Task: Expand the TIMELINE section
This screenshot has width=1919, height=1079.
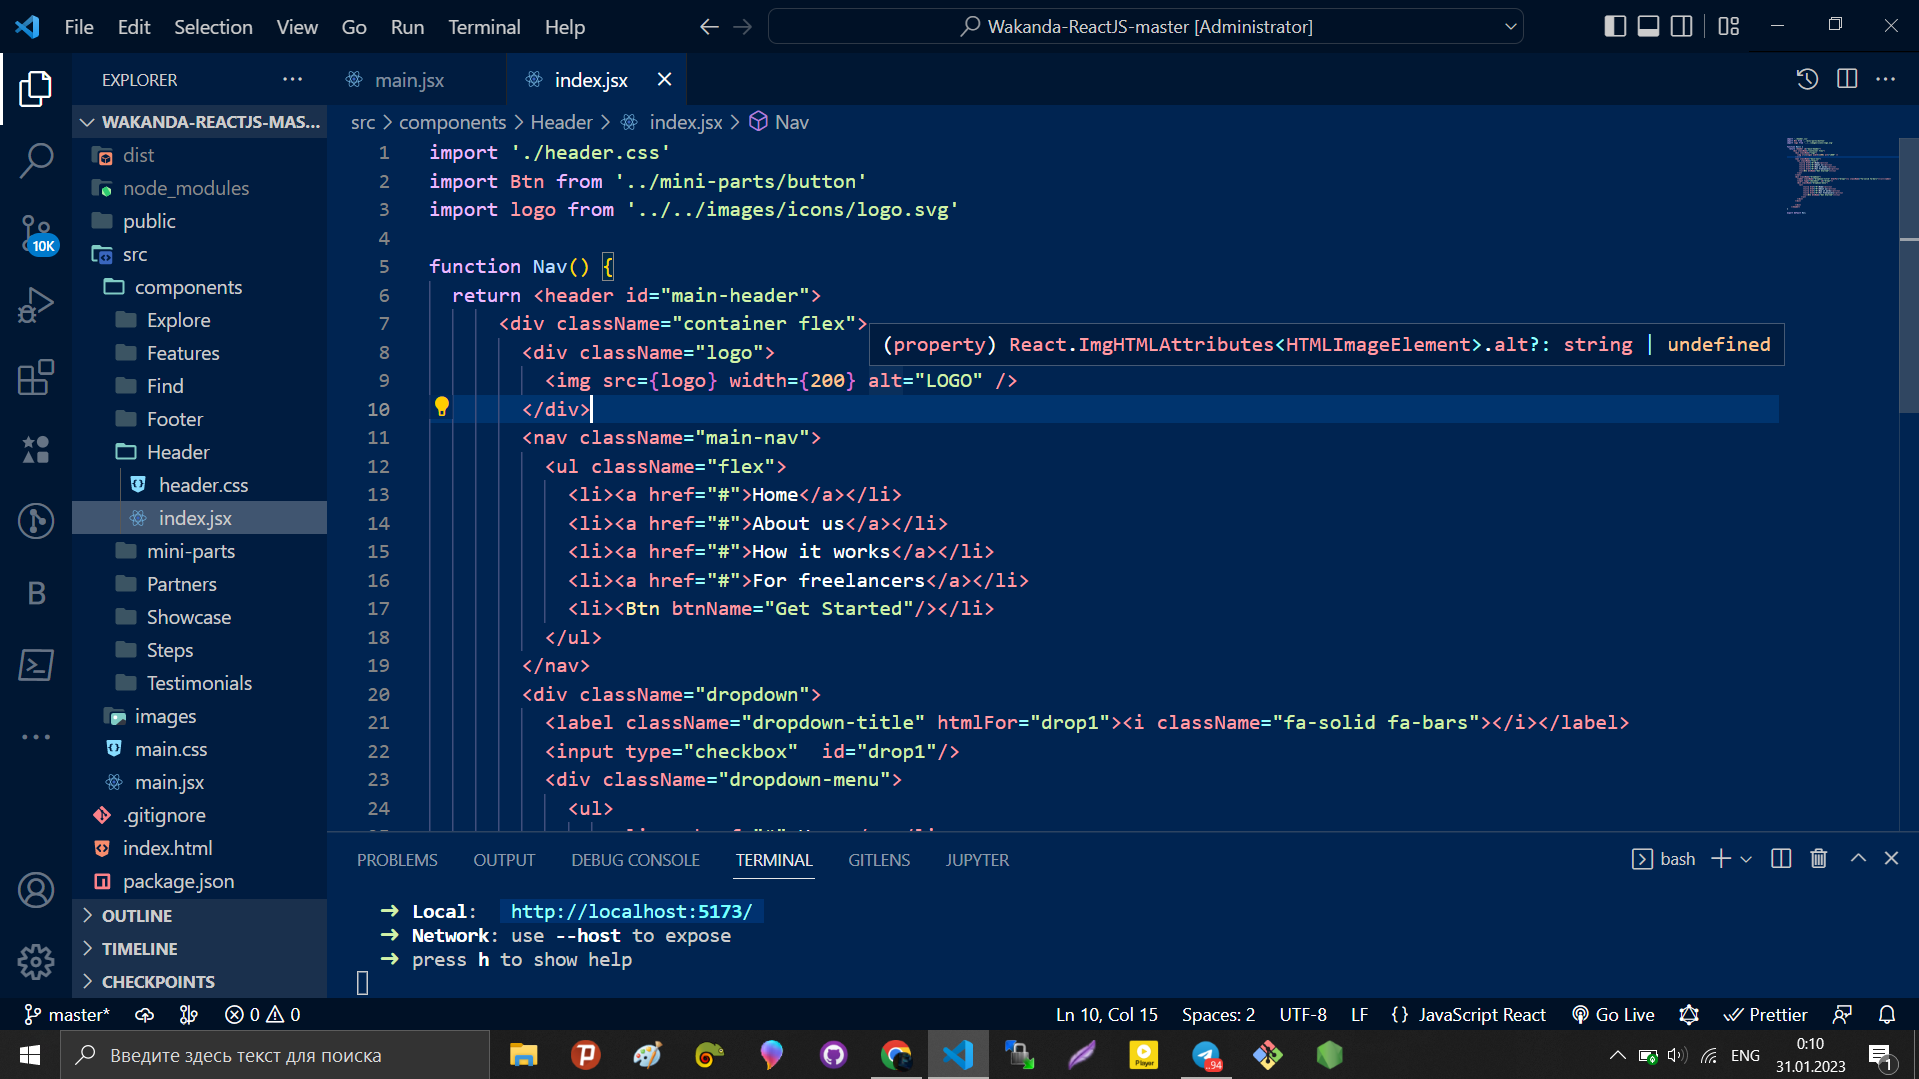Action: [200, 949]
